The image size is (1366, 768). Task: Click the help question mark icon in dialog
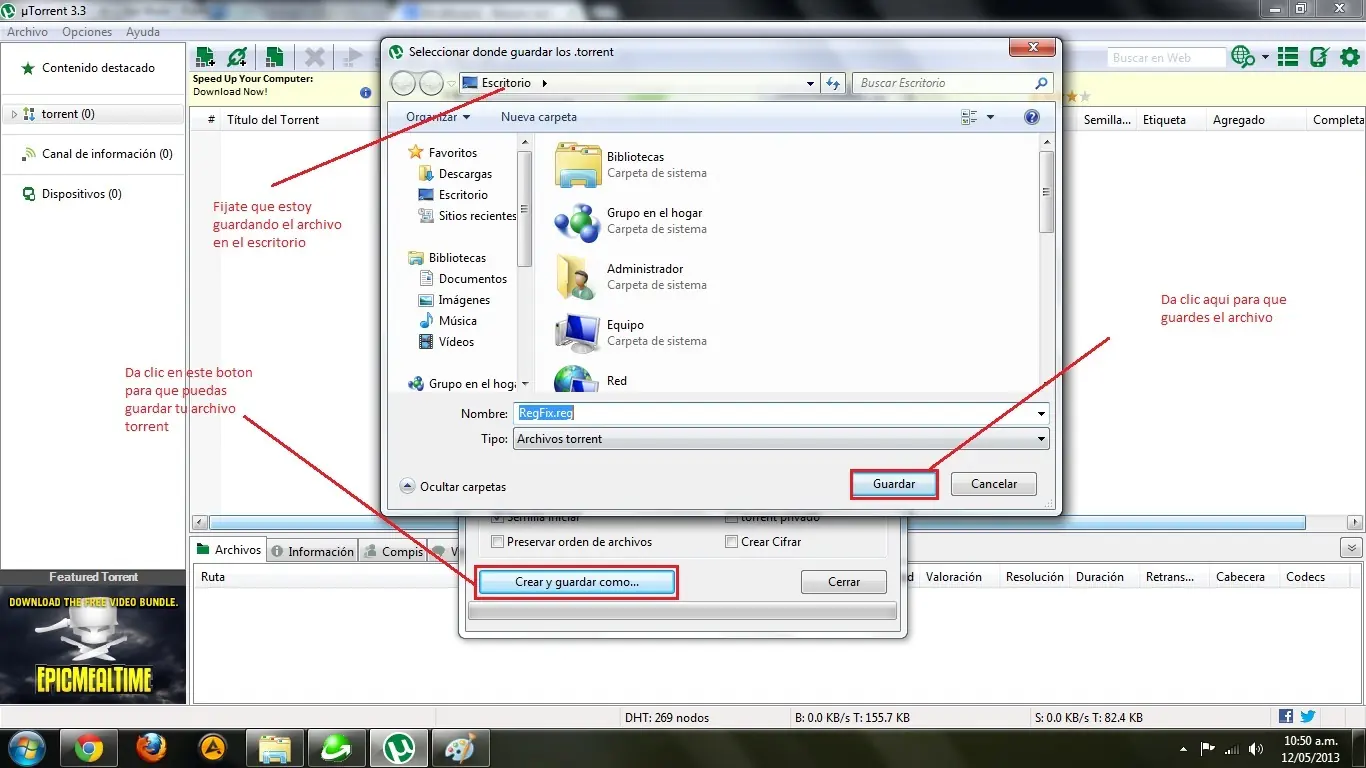pos(1032,117)
